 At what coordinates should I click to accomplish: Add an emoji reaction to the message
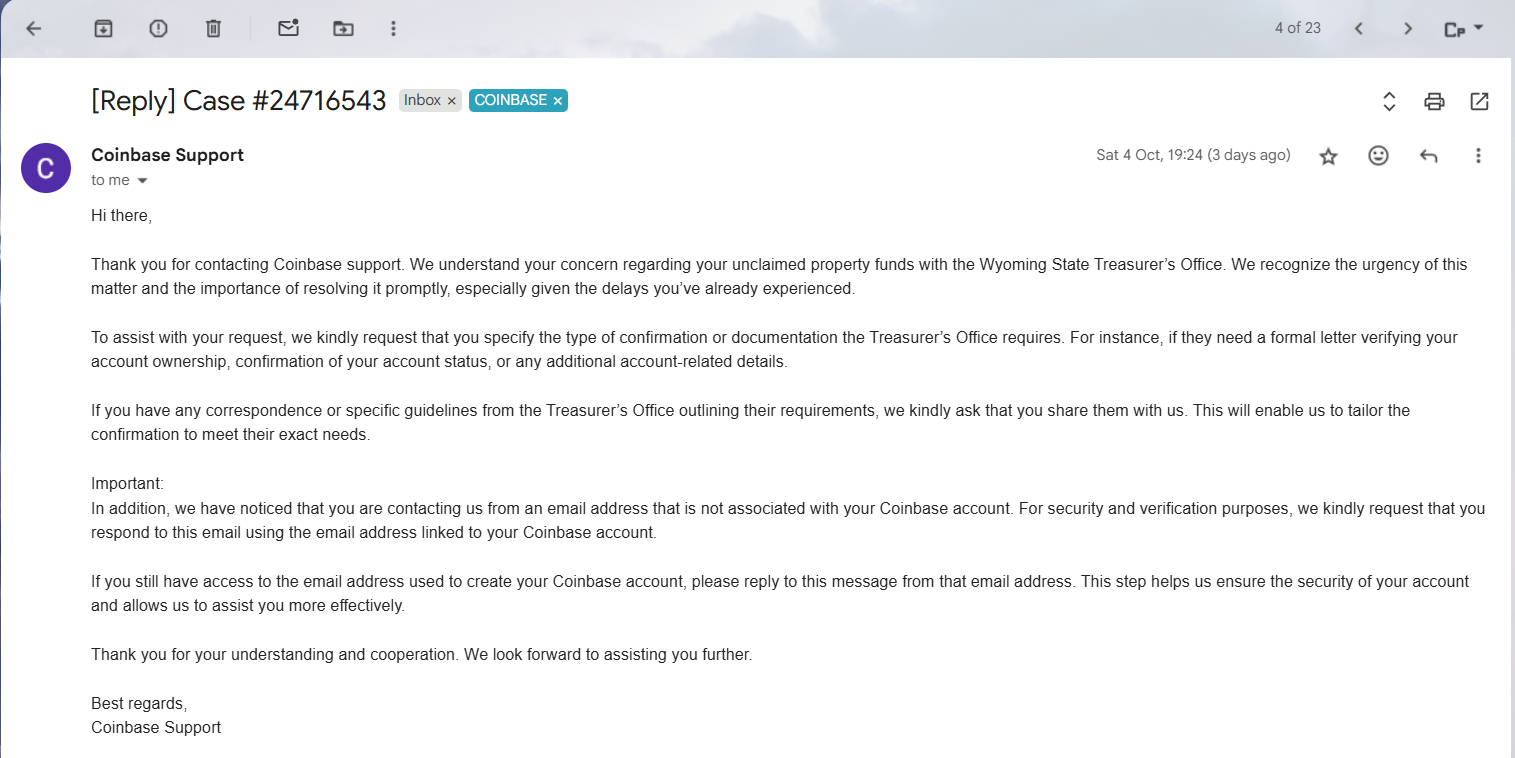1378,156
